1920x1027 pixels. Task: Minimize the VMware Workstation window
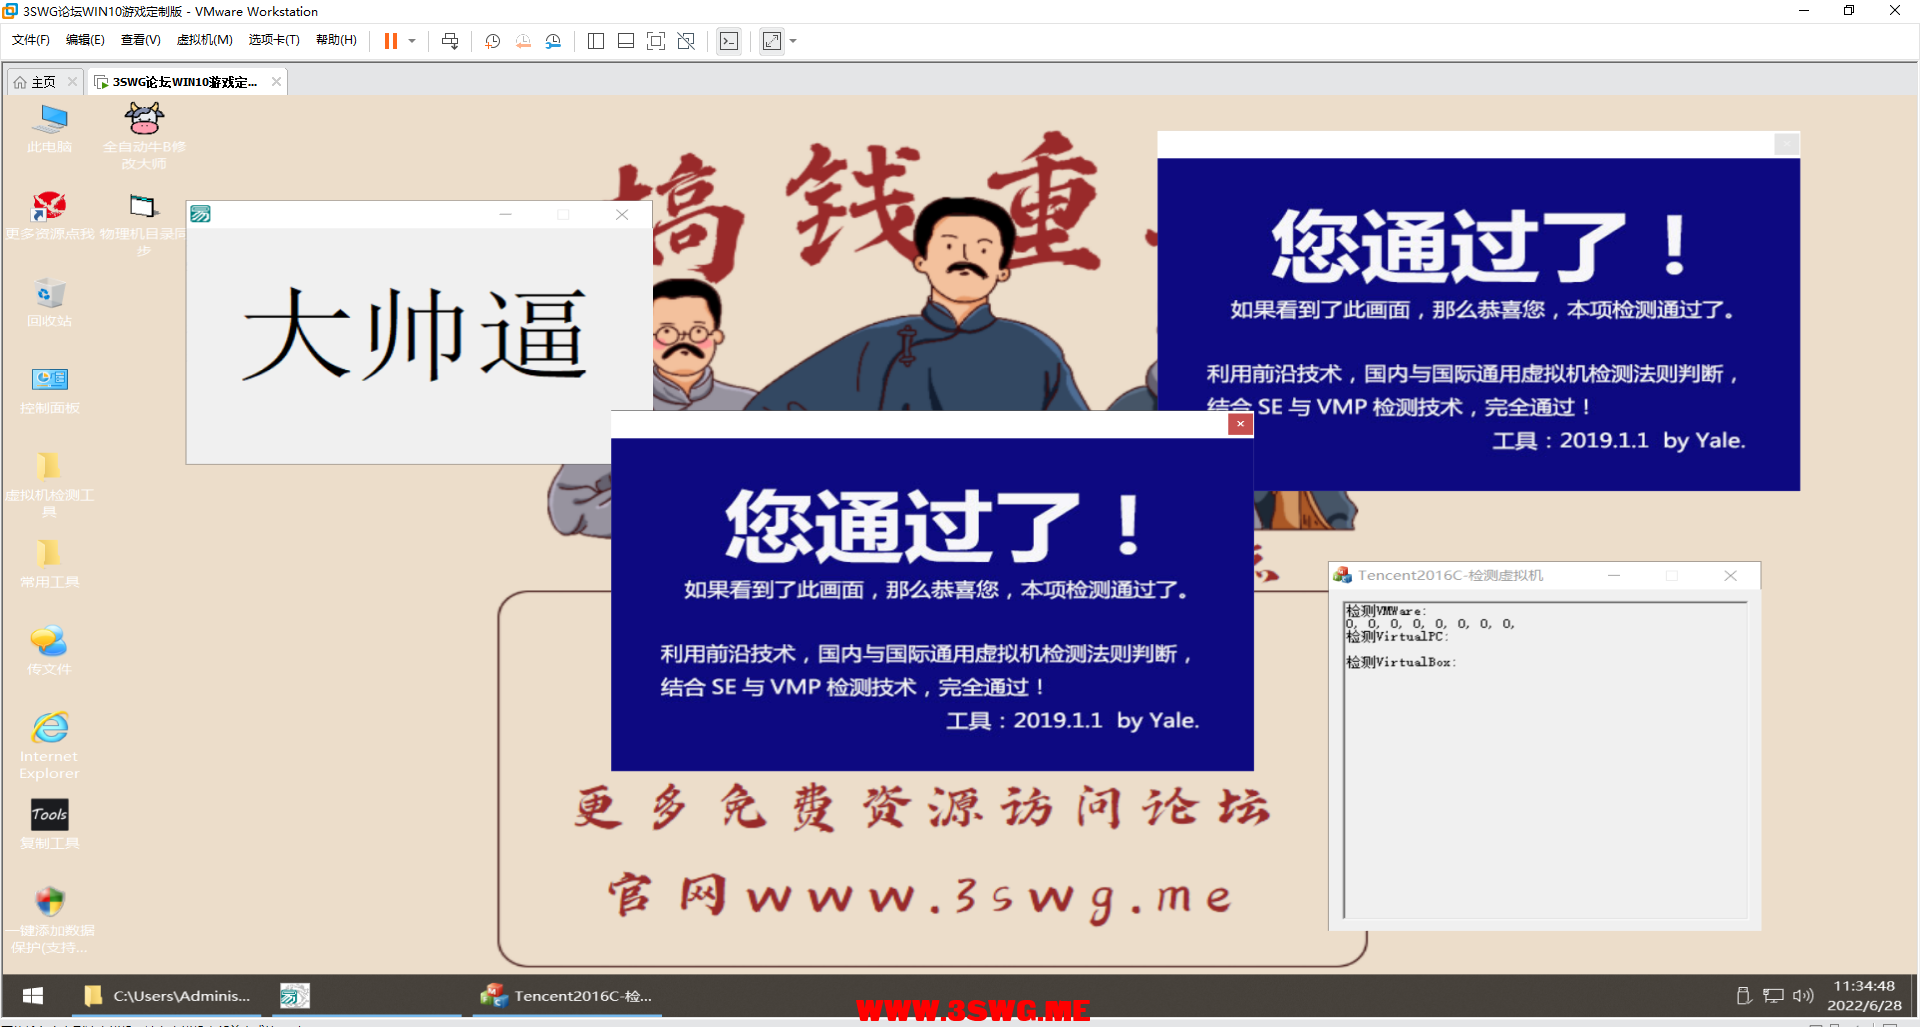pyautogui.click(x=1804, y=11)
